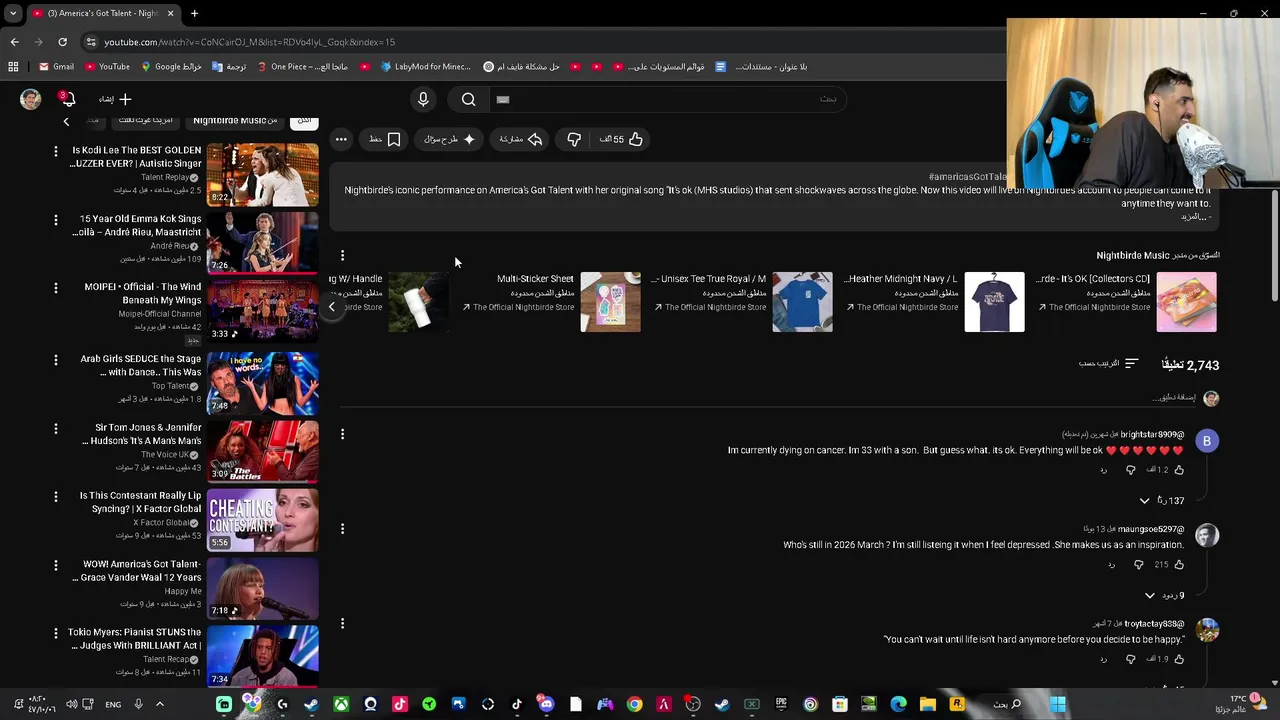Go back in browser history
Screen dimensions: 1280x720
[x=14, y=42]
